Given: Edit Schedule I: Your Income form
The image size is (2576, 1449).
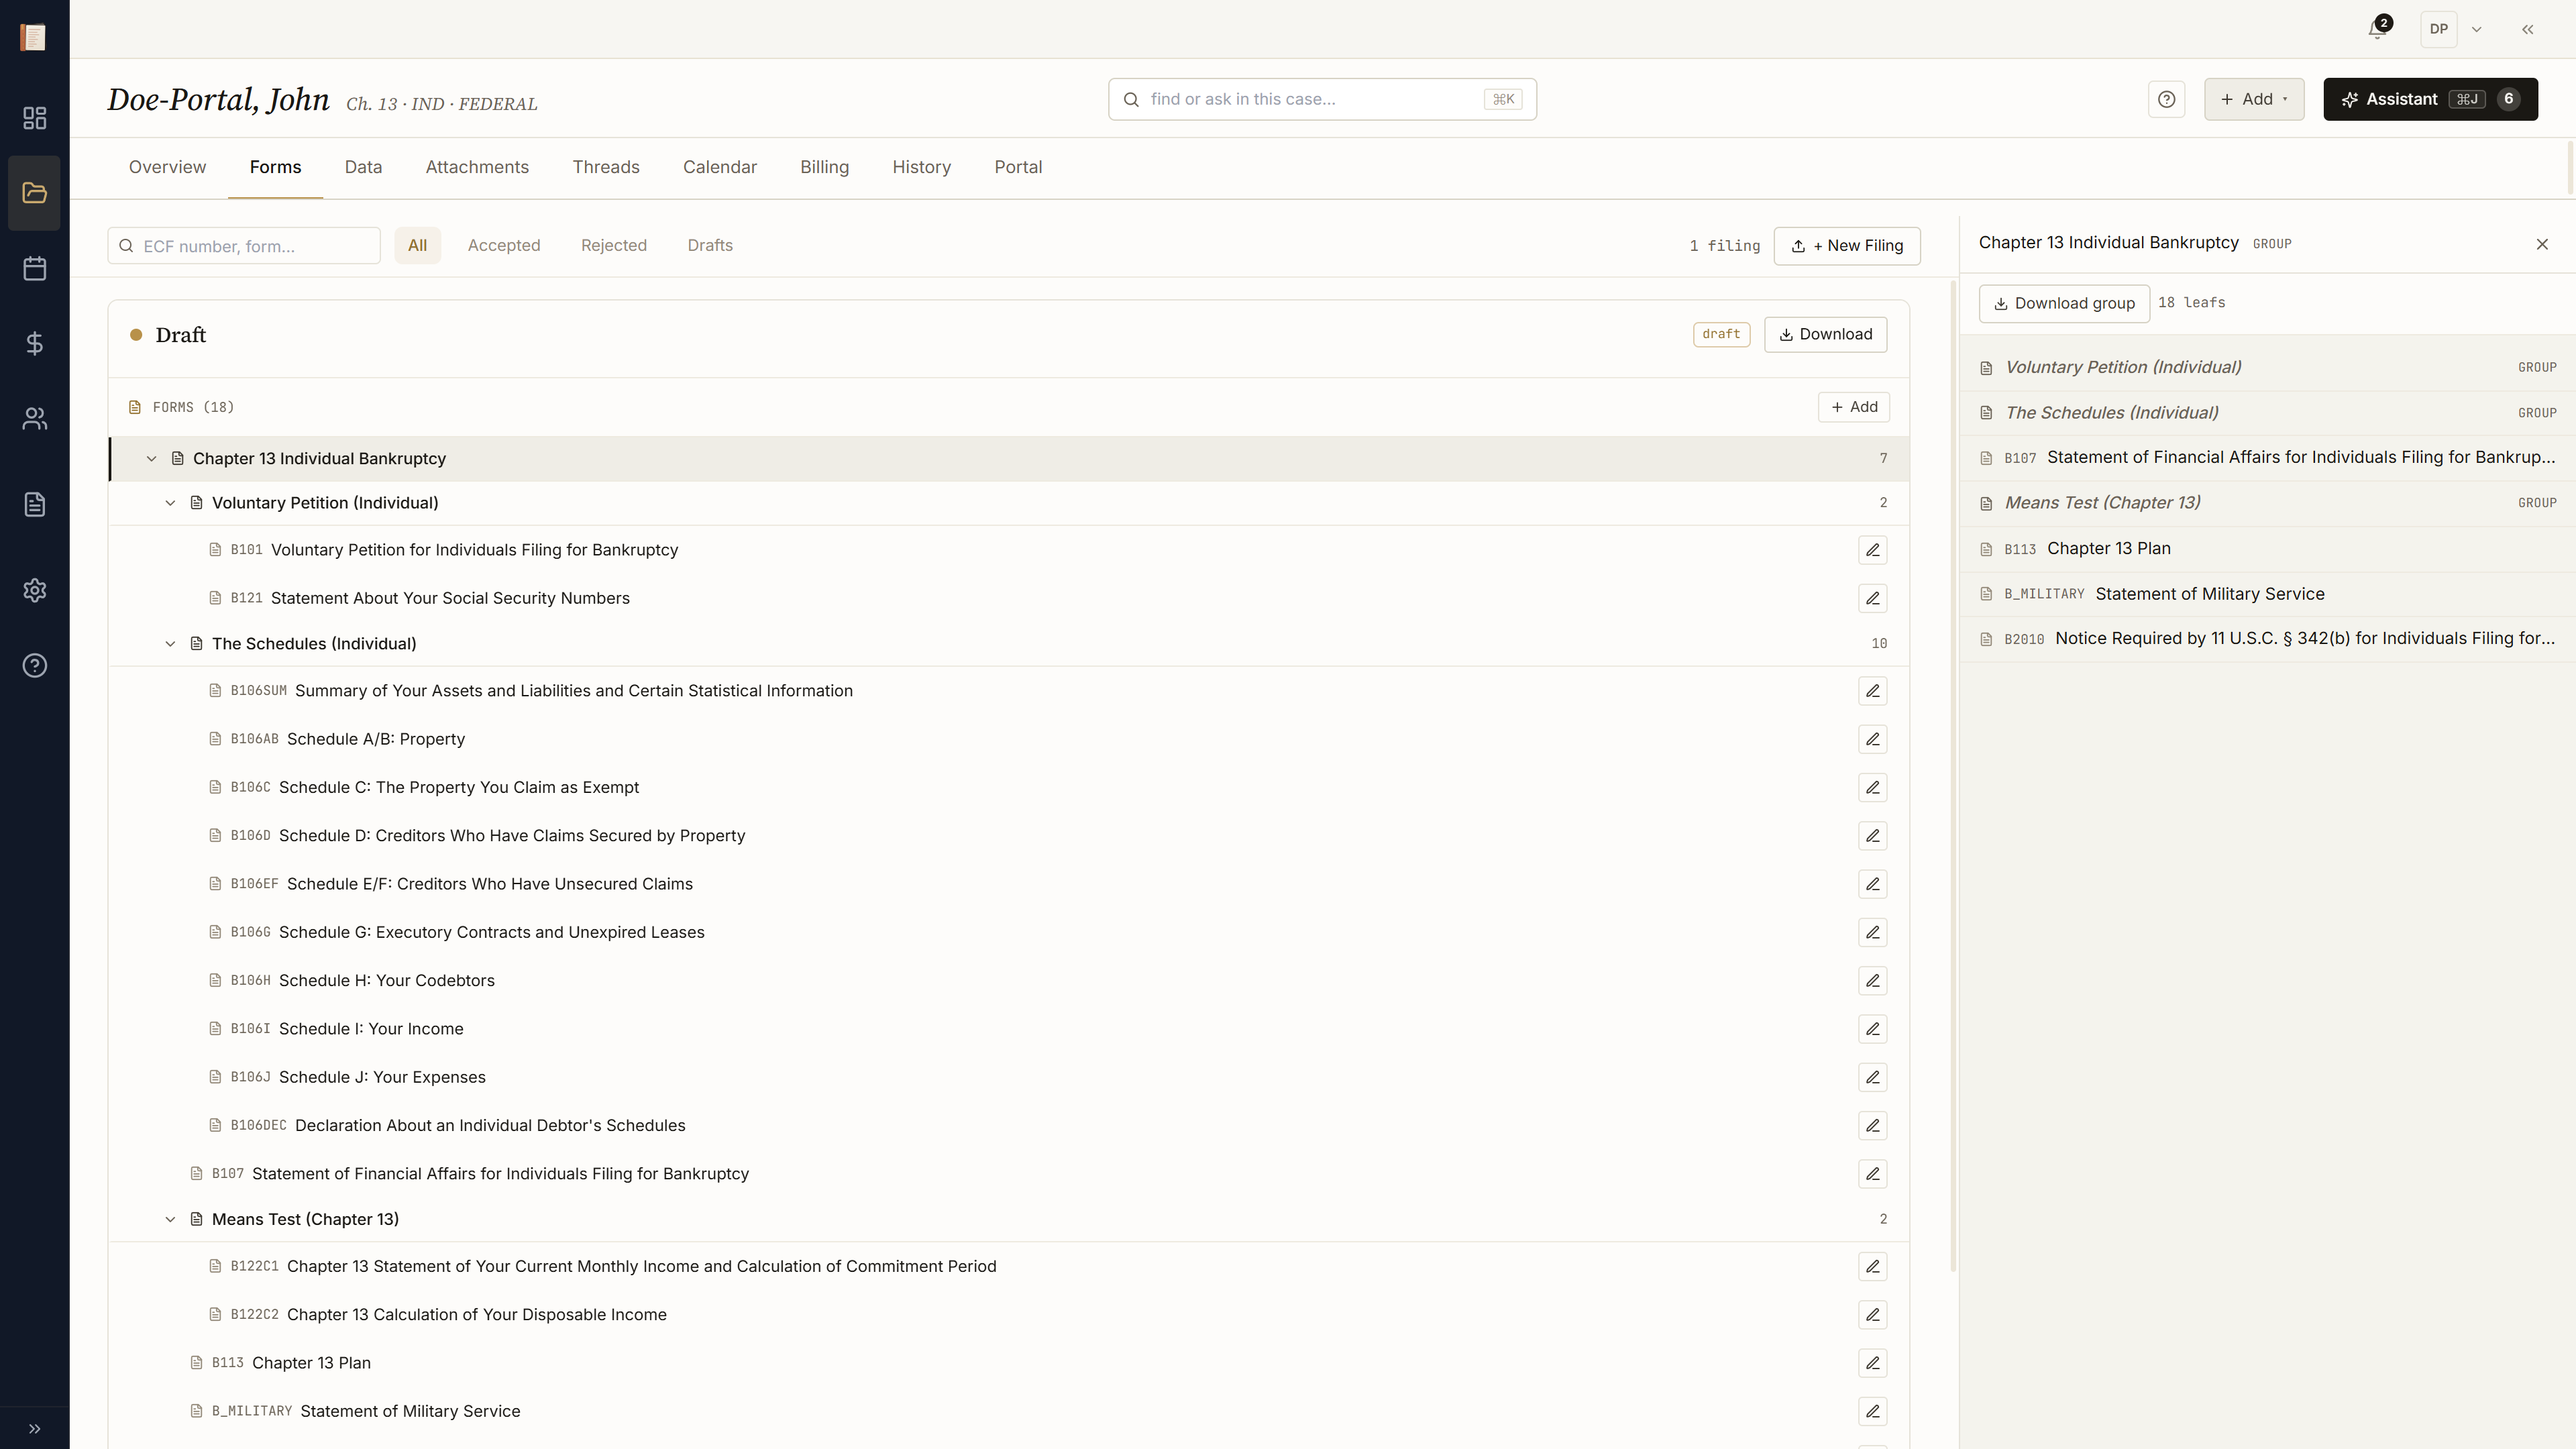Looking at the screenshot, I should coord(1872,1029).
